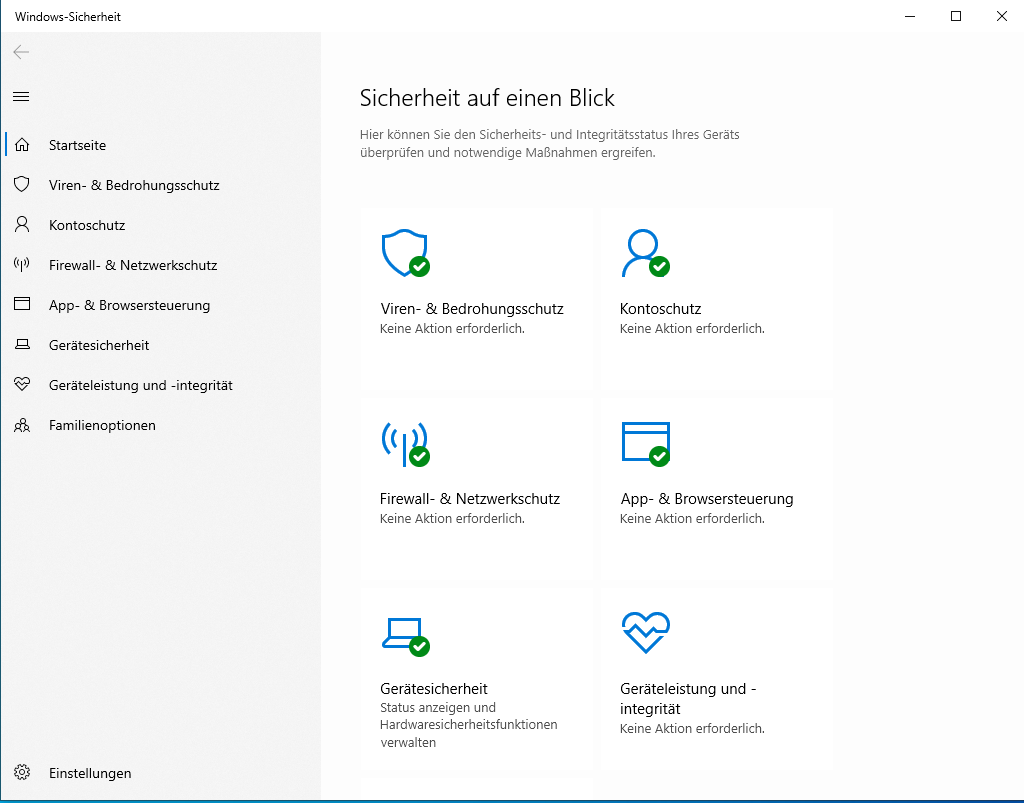Screen dimensions: 1024x803
Task: Minimize the Windows-Sicherheit window
Action: (910, 16)
